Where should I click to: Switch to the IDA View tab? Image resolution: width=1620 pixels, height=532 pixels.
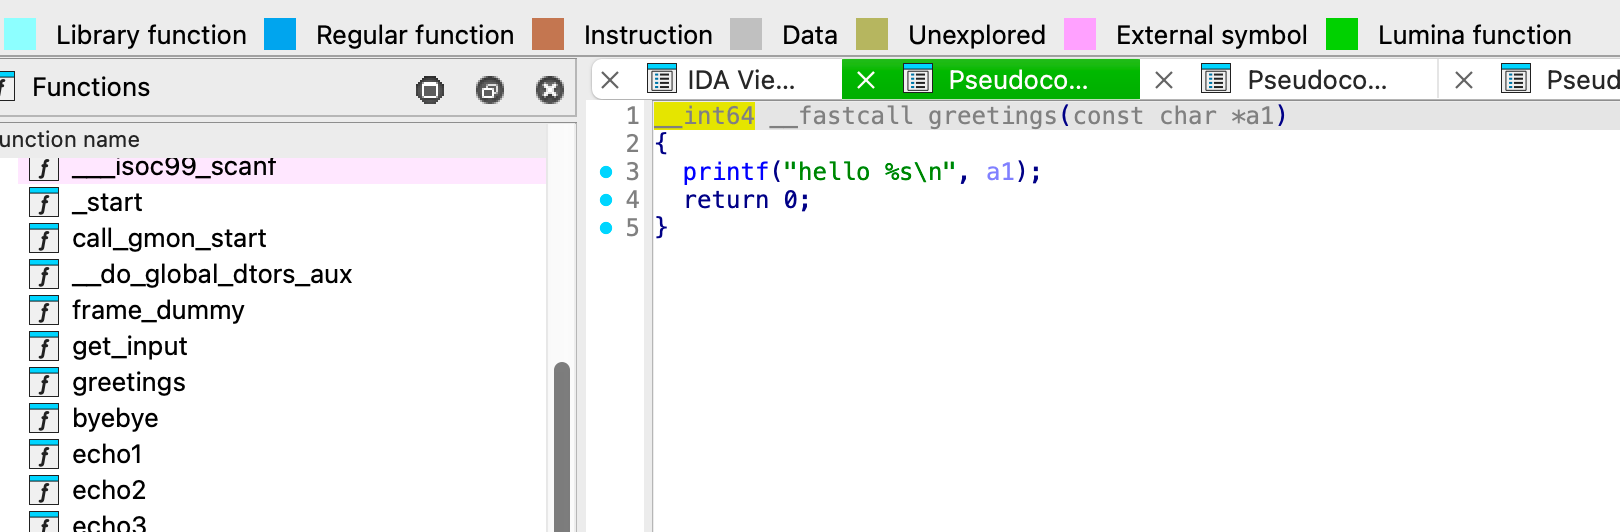tap(740, 80)
